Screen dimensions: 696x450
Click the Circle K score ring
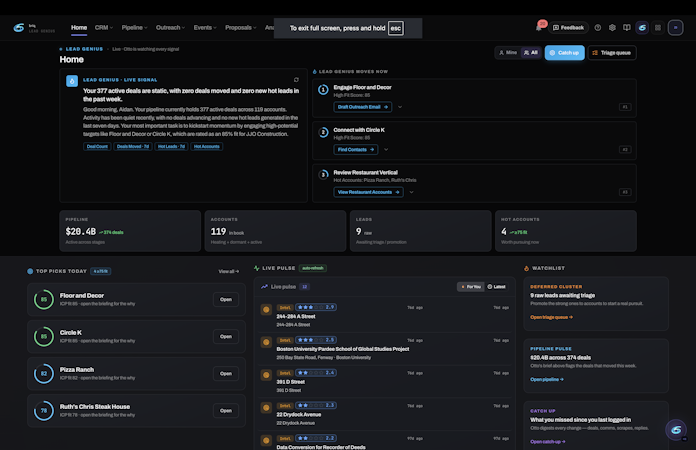coord(44,336)
